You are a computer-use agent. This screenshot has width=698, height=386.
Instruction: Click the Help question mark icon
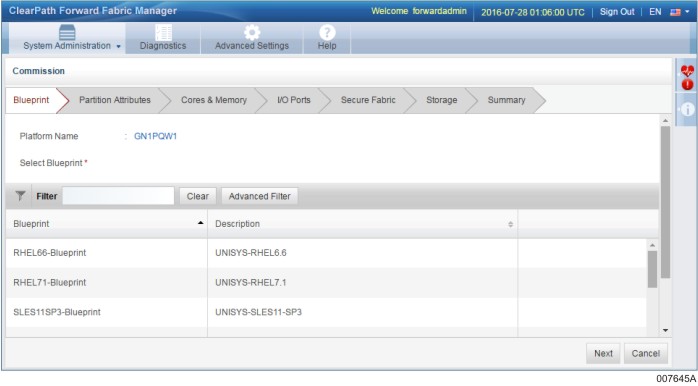pyautogui.click(x=327, y=33)
